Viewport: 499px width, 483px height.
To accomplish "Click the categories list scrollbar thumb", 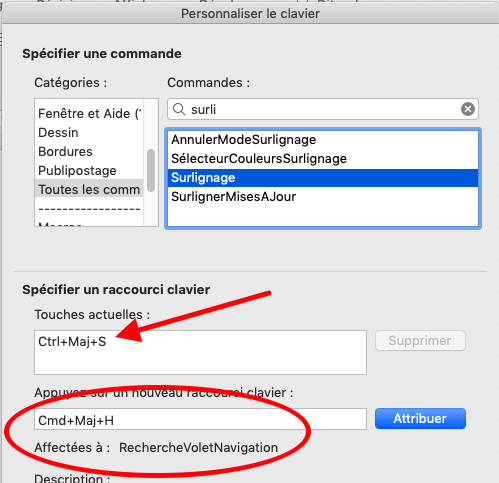I will (151, 170).
